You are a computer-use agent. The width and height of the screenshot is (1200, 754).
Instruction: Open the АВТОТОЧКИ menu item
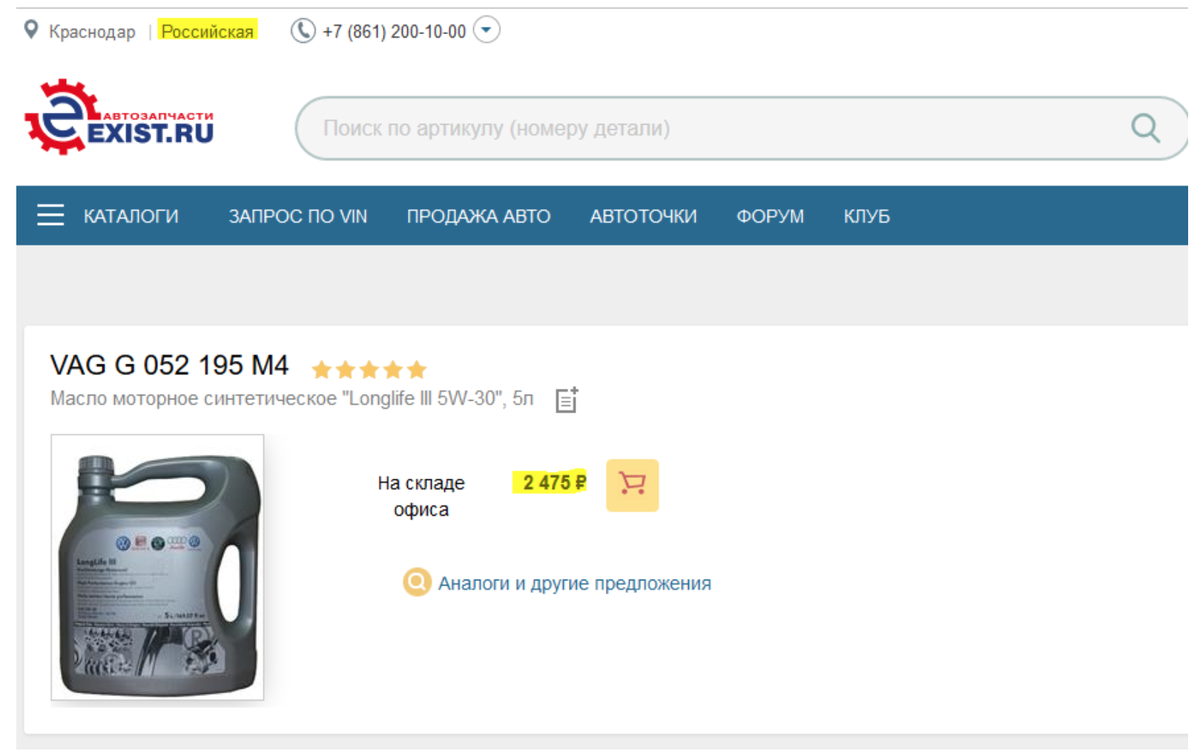point(643,216)
